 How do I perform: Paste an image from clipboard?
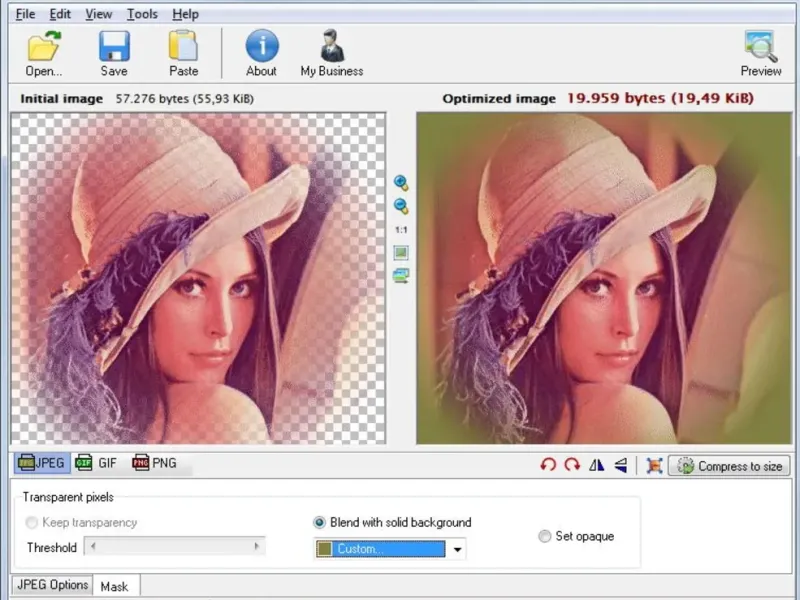[183, 53]
